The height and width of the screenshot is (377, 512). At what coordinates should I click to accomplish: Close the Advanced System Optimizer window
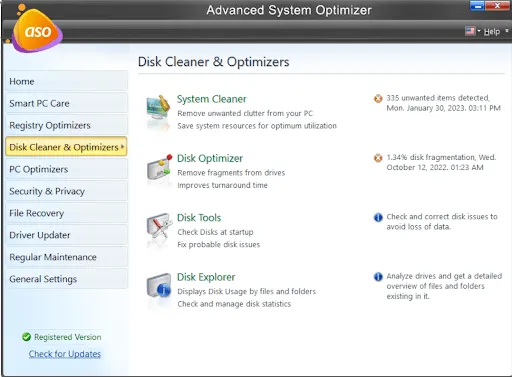(497, 6)
